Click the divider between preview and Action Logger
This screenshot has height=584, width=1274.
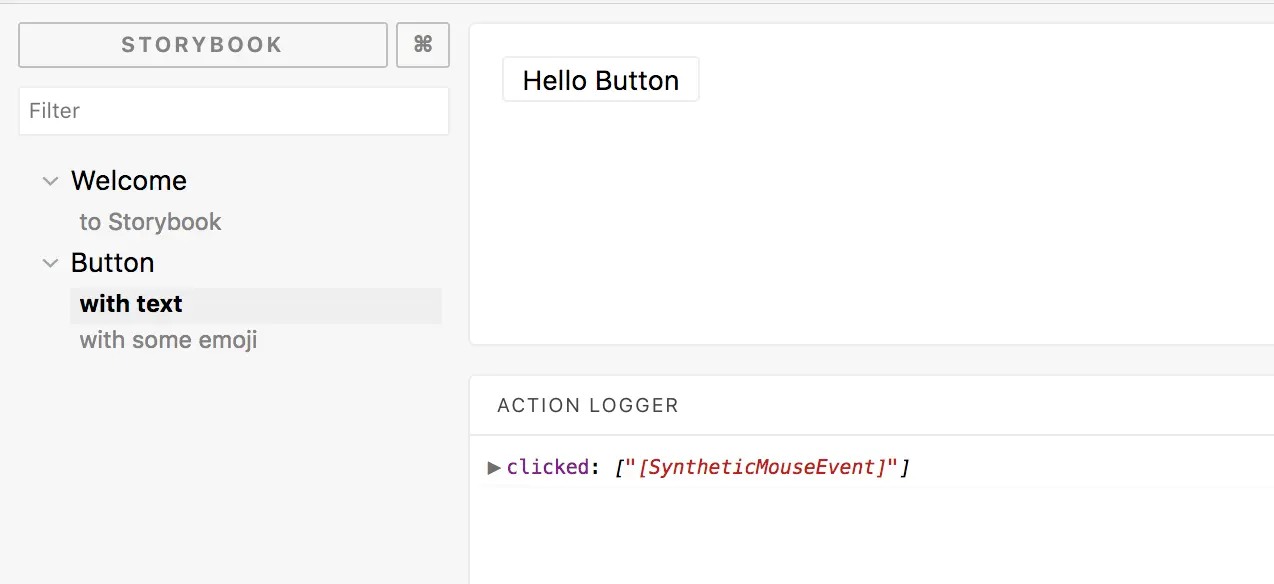point(870,360)
